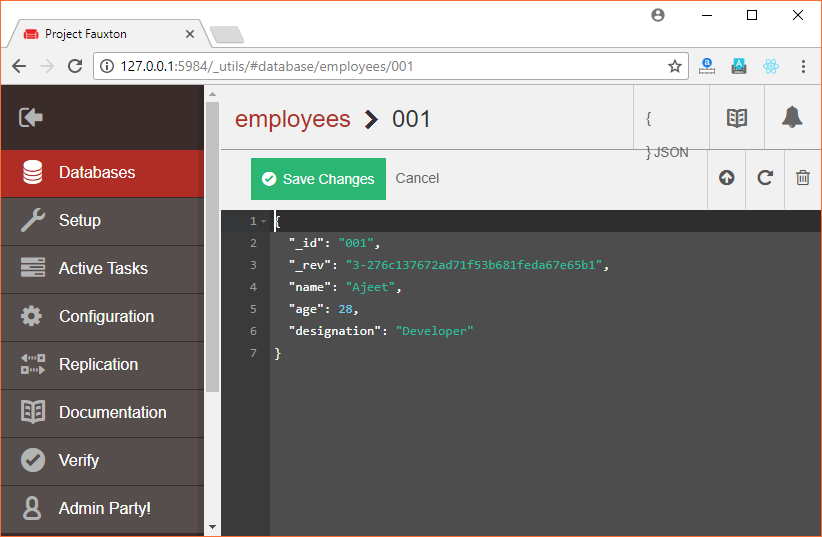Click the "_rev" value in editor
Viewport: 822px width, 537px height.
[x=473, y=265]
